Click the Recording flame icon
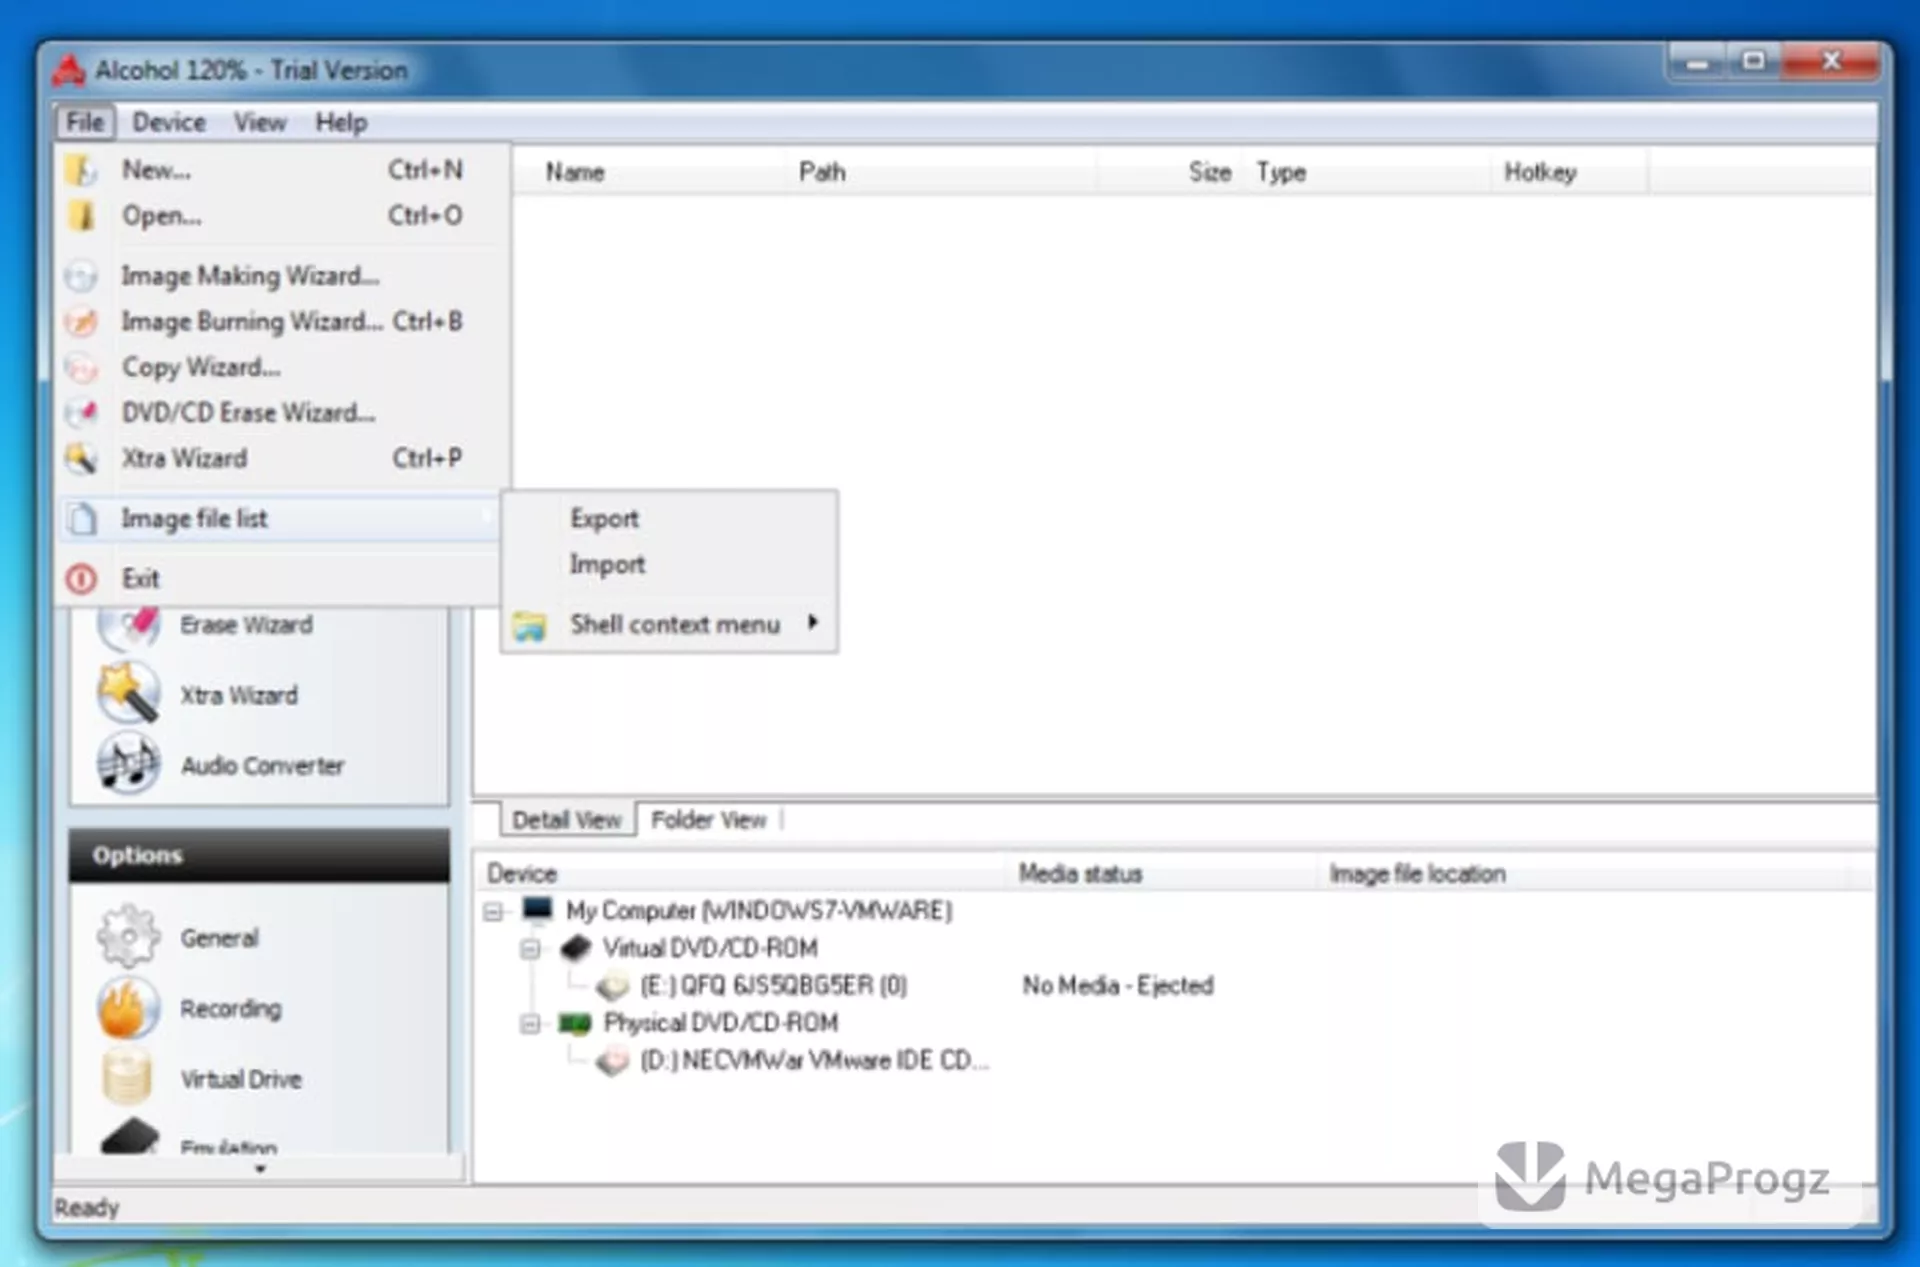Image resolution: width=1920 pixels, height=1267 pixels. 128,1008
